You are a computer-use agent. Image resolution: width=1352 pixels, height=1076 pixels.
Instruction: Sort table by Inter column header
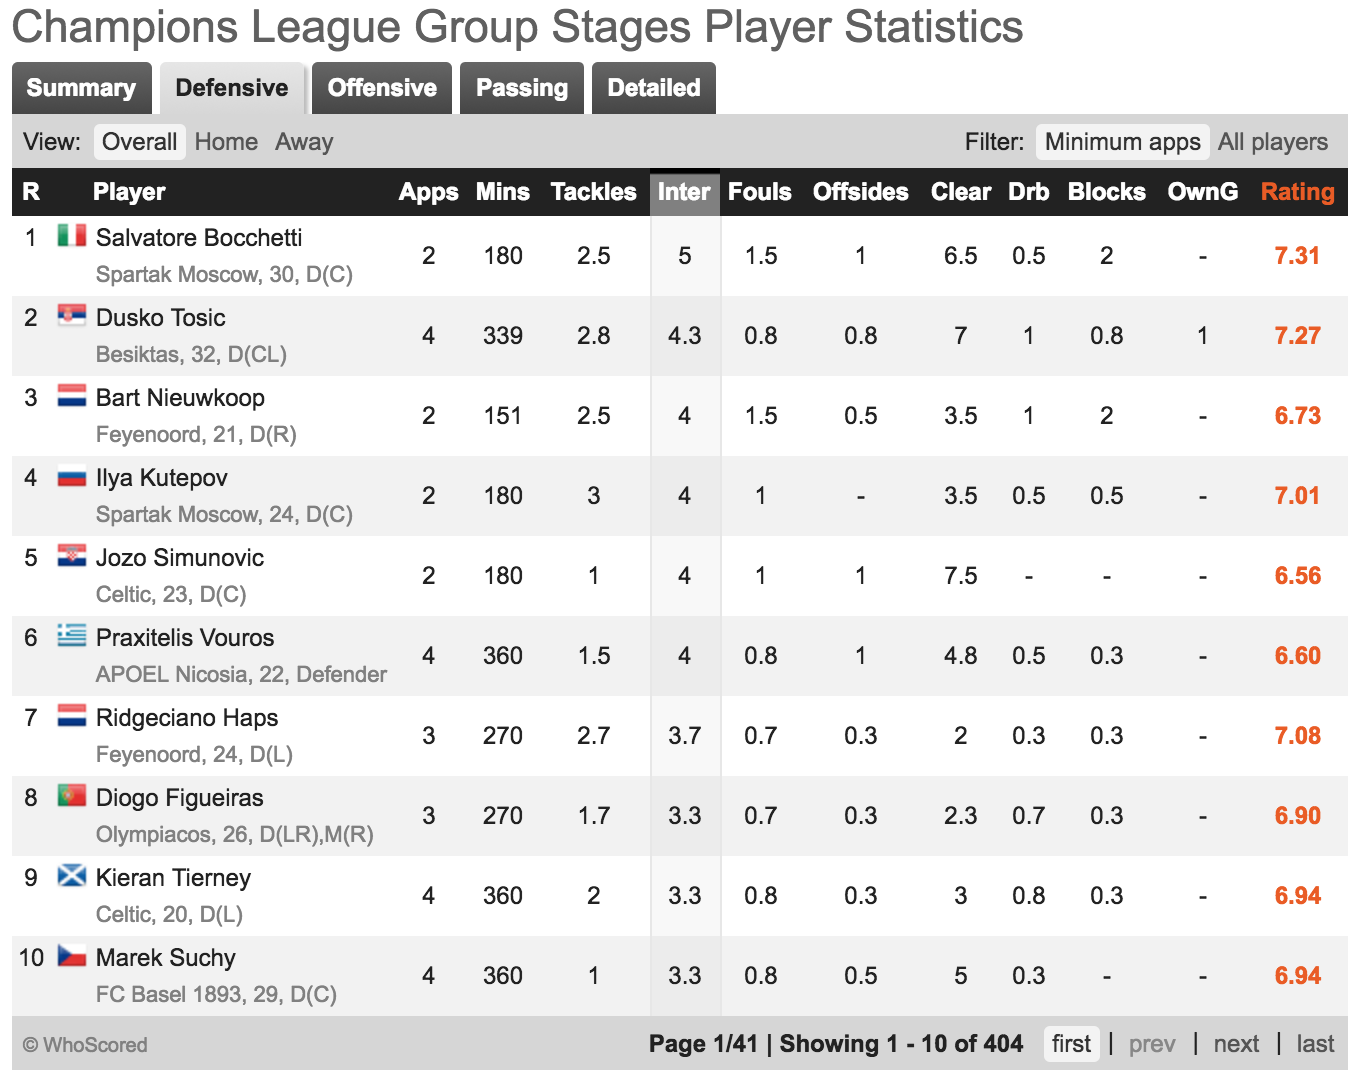tap(684, 192)
